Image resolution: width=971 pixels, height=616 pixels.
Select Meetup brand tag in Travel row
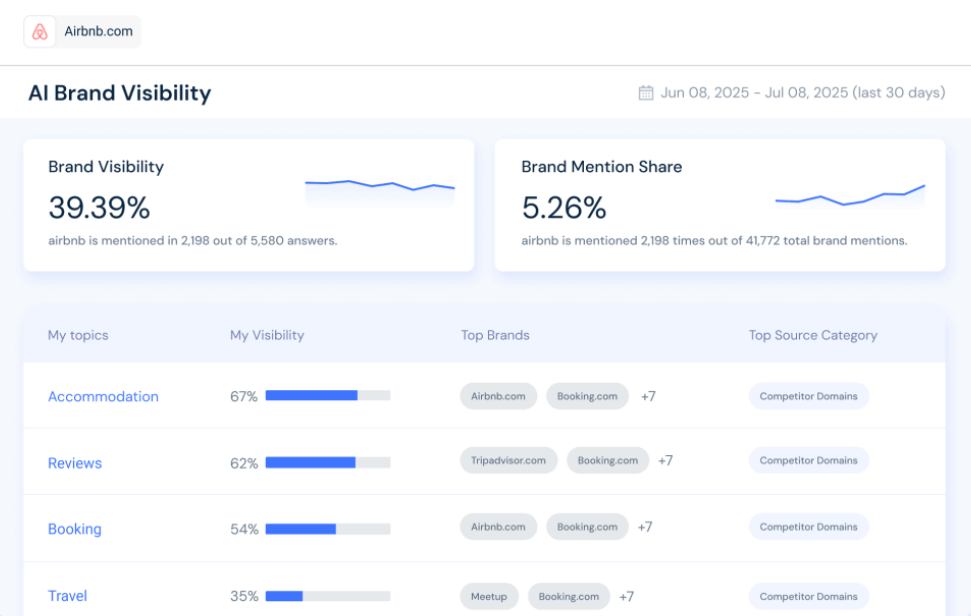point(489,597)
